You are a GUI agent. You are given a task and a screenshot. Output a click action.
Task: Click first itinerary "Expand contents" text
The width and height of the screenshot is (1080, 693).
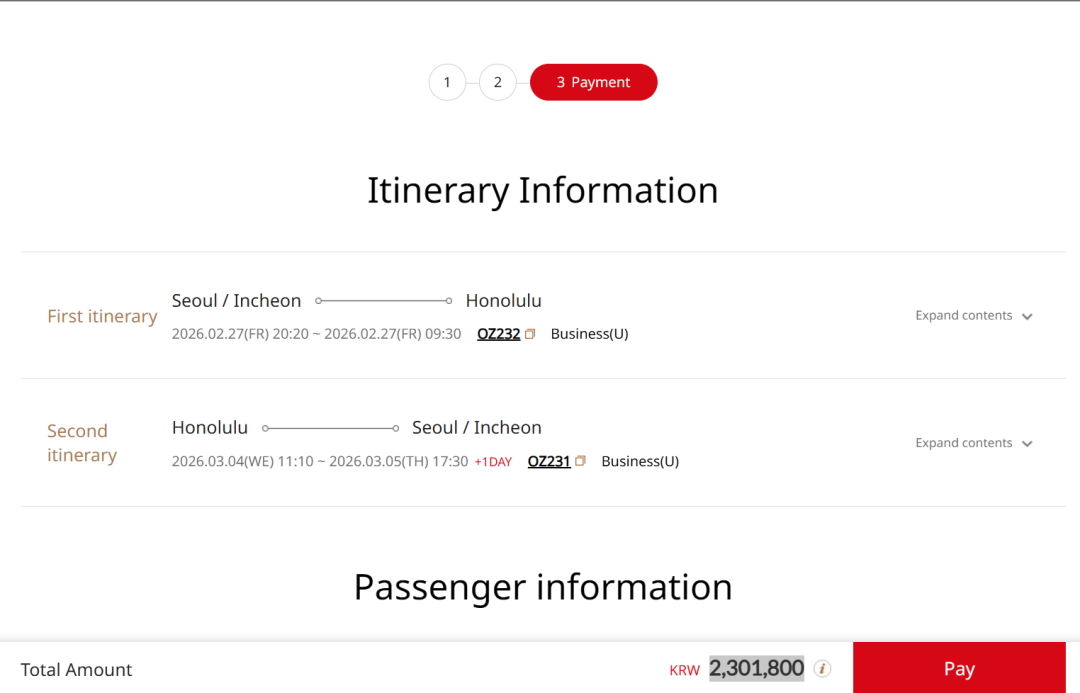(x=963, y=315)
